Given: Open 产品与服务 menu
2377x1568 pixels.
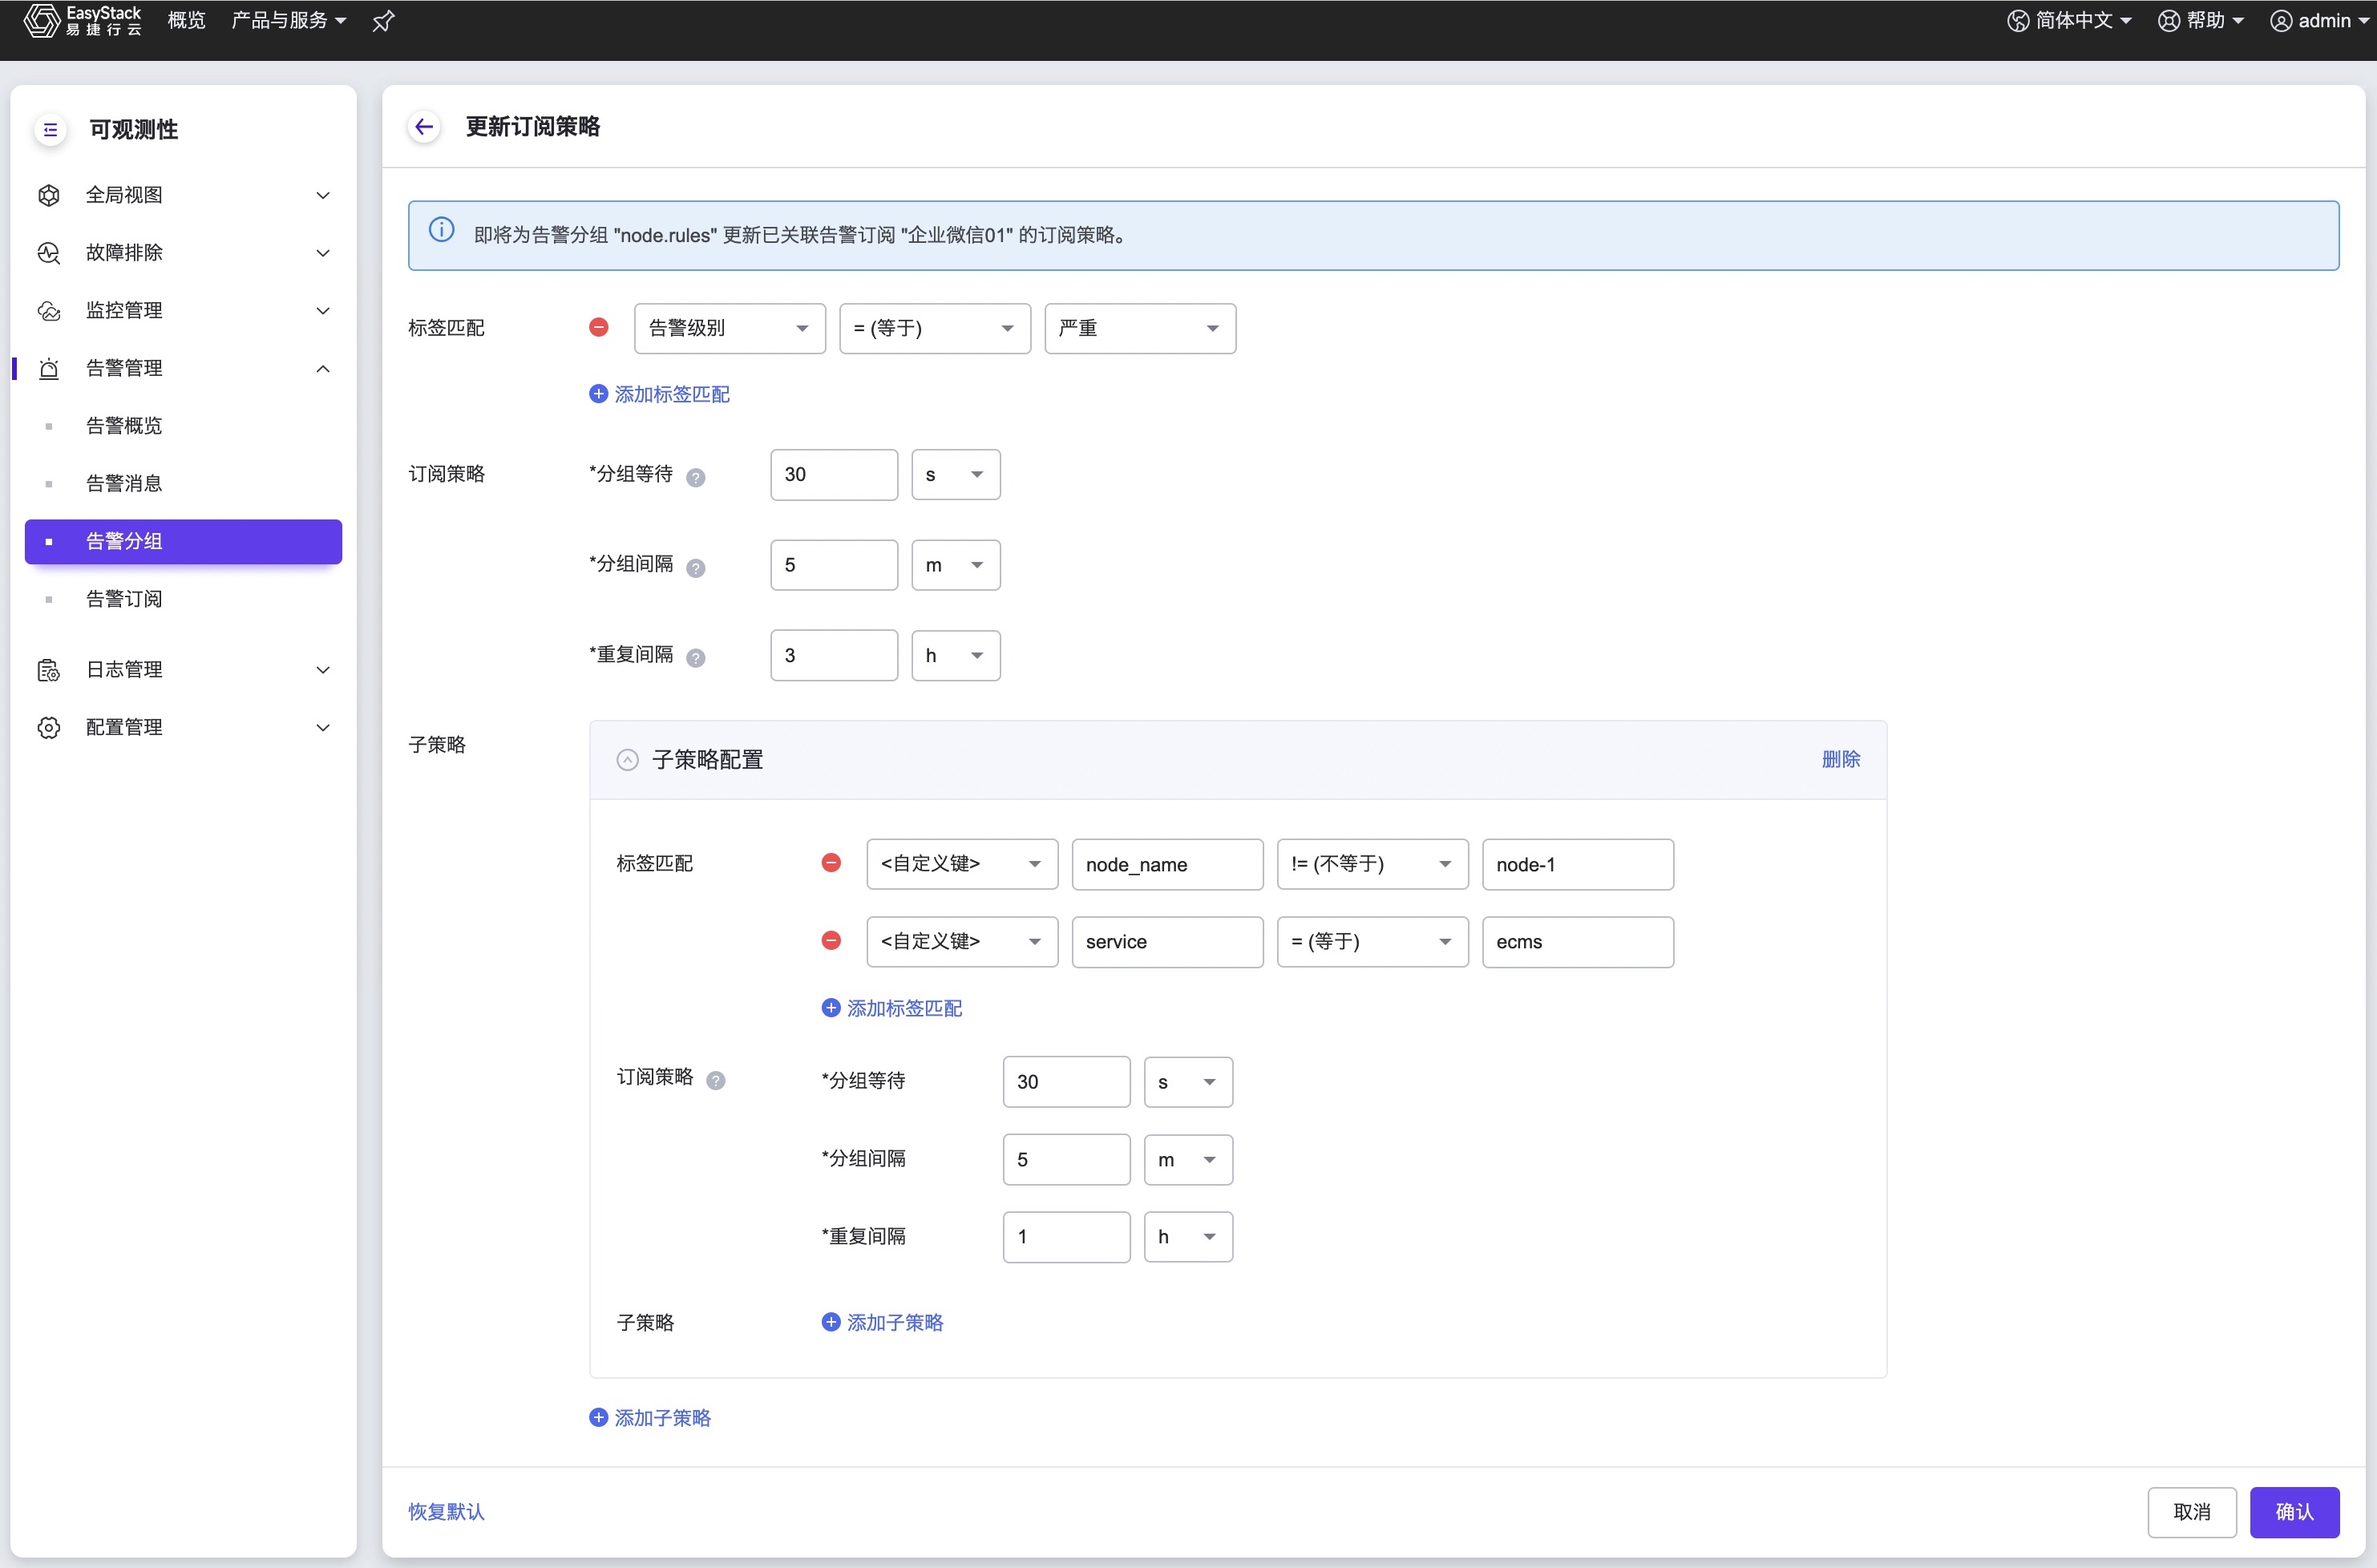Looking at the screenshot, I should [x=289, y=20].
